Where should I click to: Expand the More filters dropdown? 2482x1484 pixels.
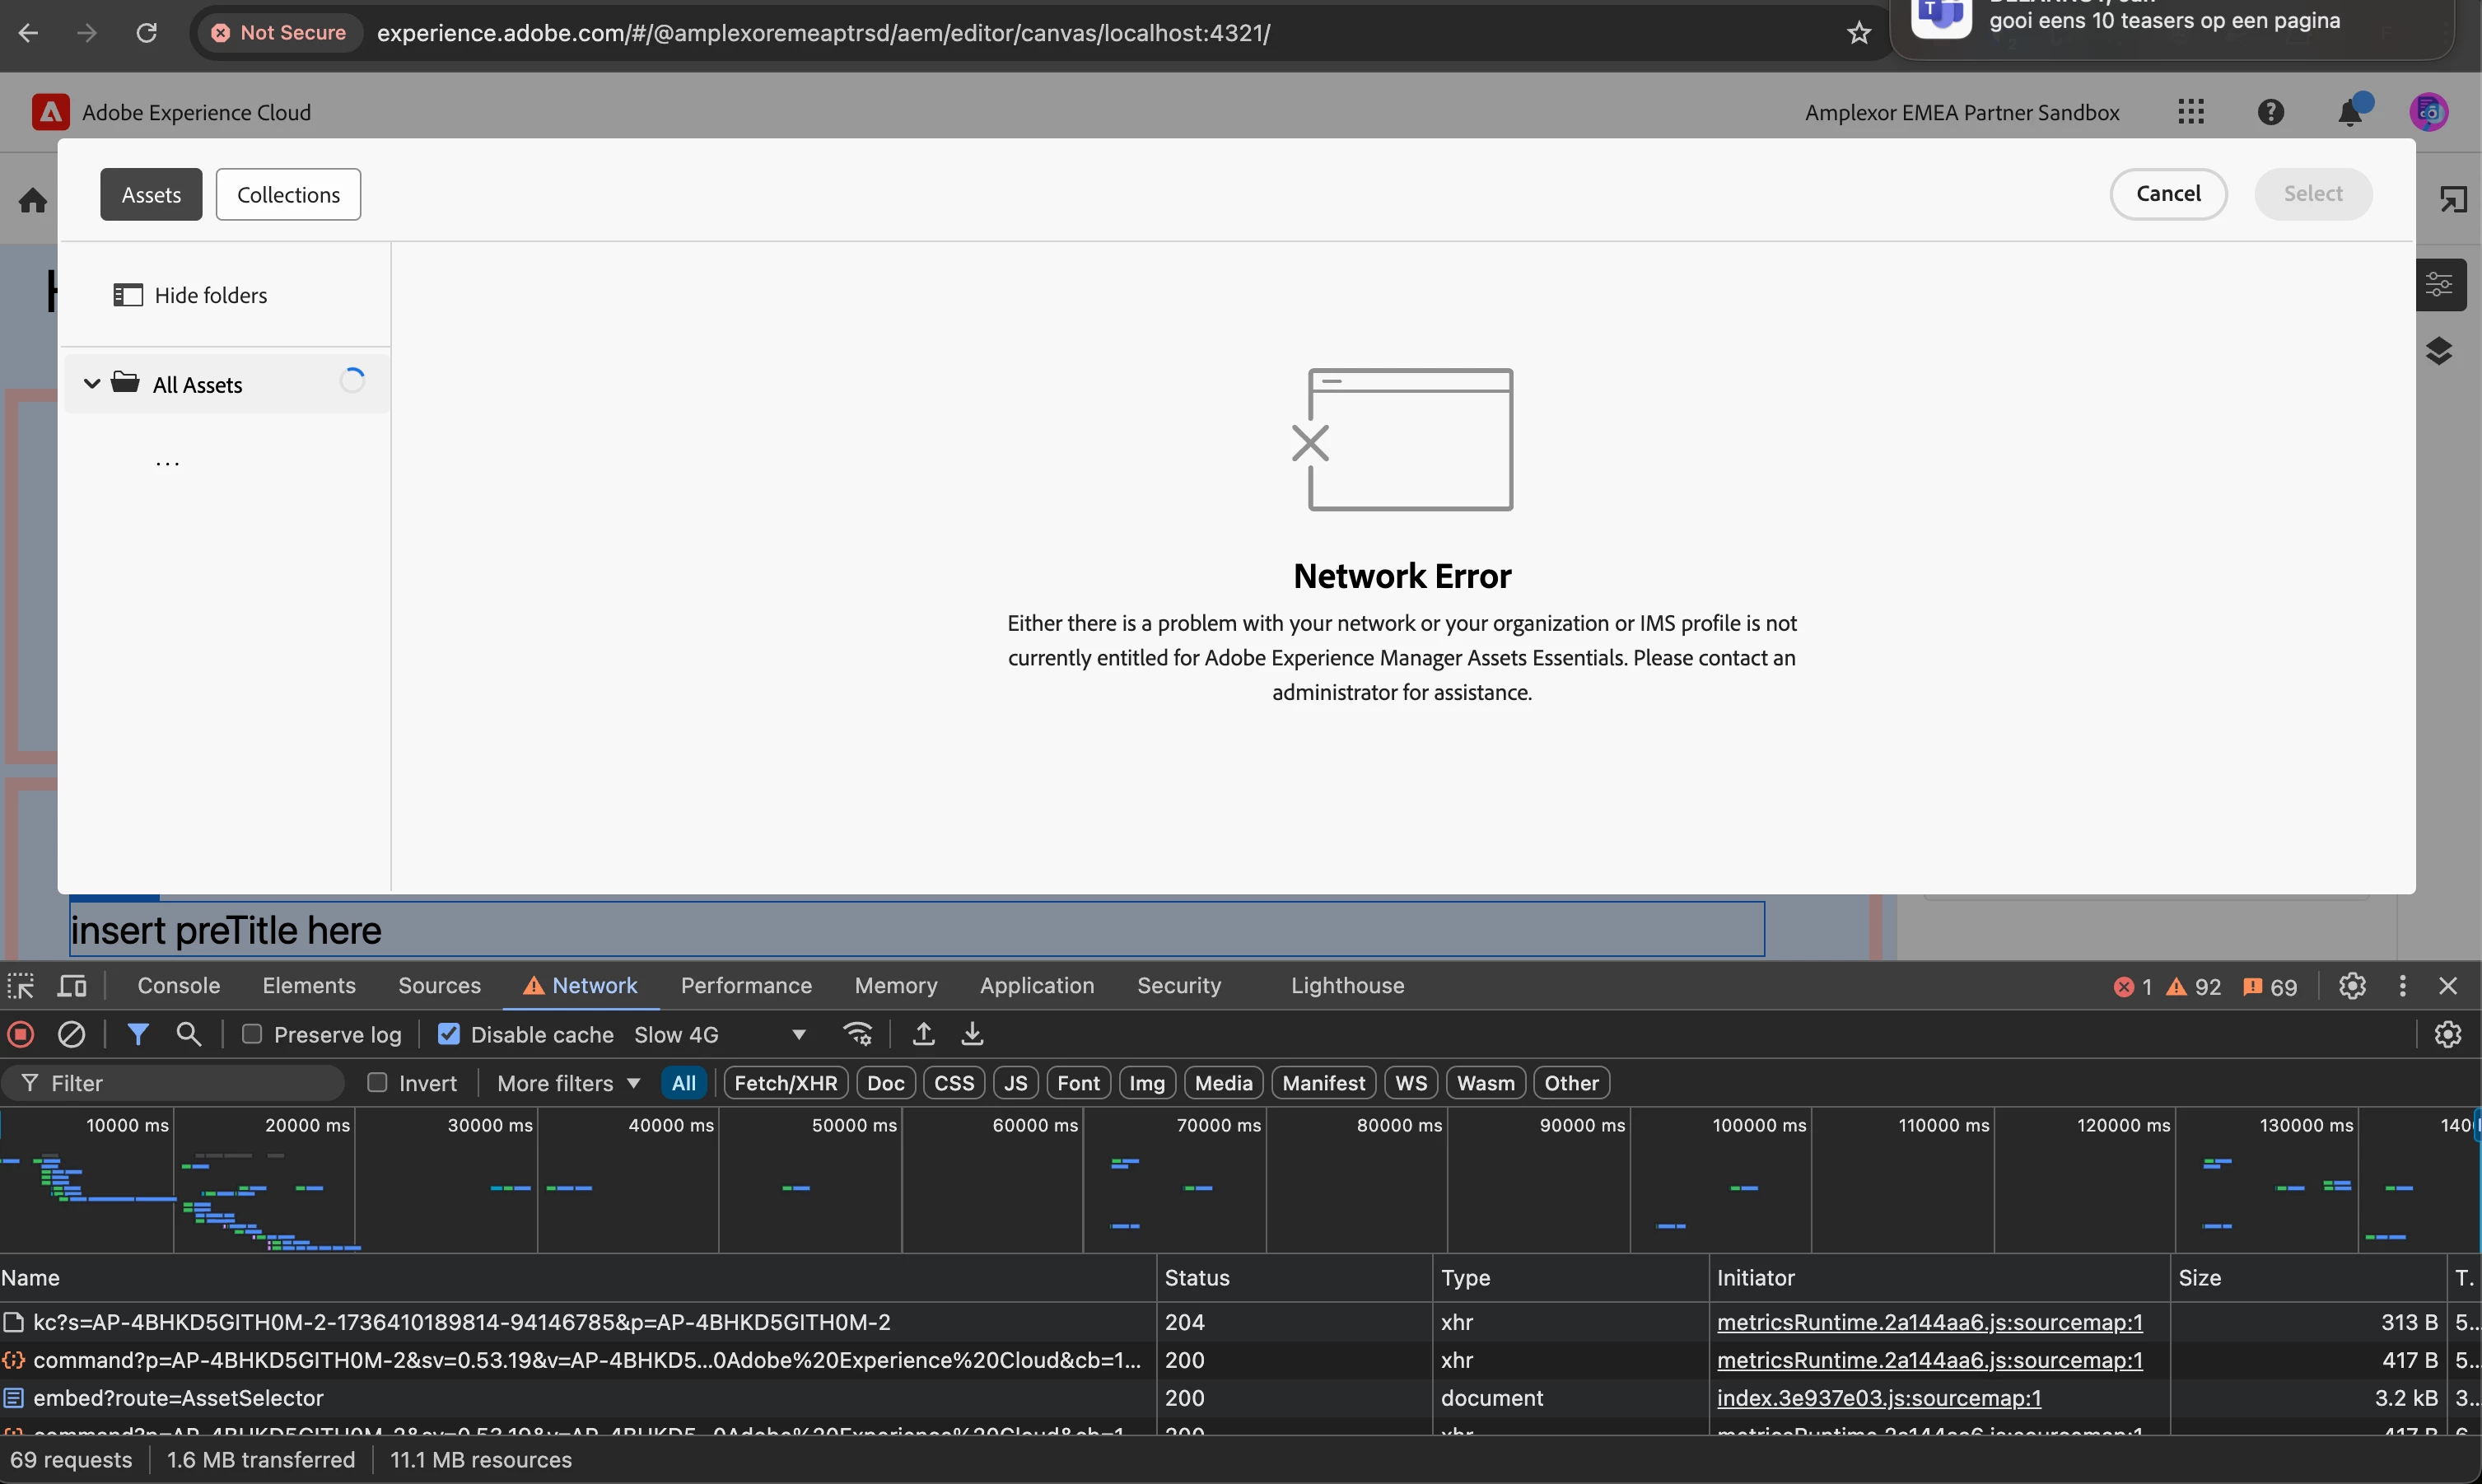pyautogui.click(x=568, y=1083)
